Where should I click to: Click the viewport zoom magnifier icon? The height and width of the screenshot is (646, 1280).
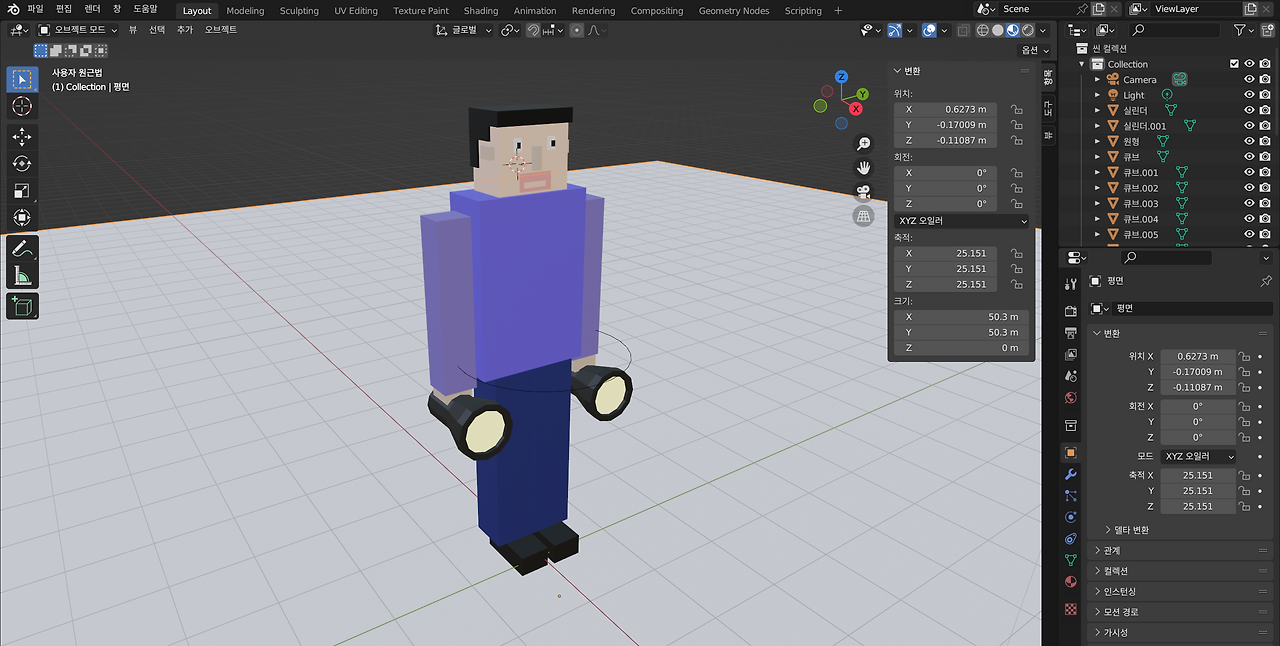coord(864,144)
